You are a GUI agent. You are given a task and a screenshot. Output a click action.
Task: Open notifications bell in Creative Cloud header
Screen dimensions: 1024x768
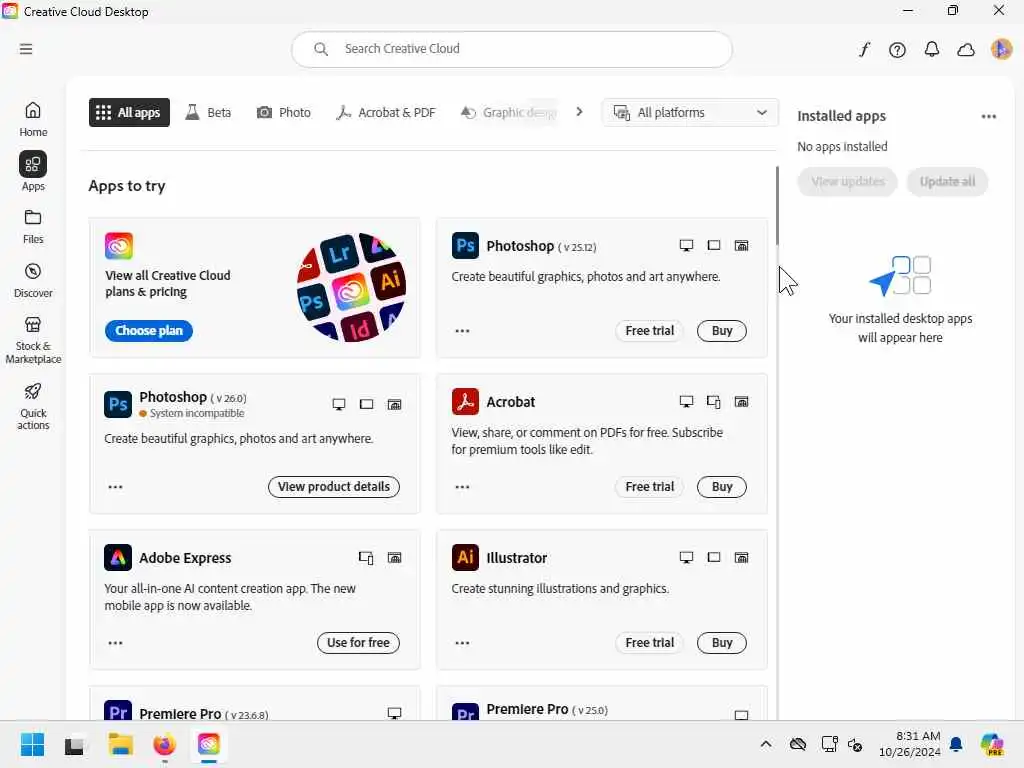click(932, 50)
